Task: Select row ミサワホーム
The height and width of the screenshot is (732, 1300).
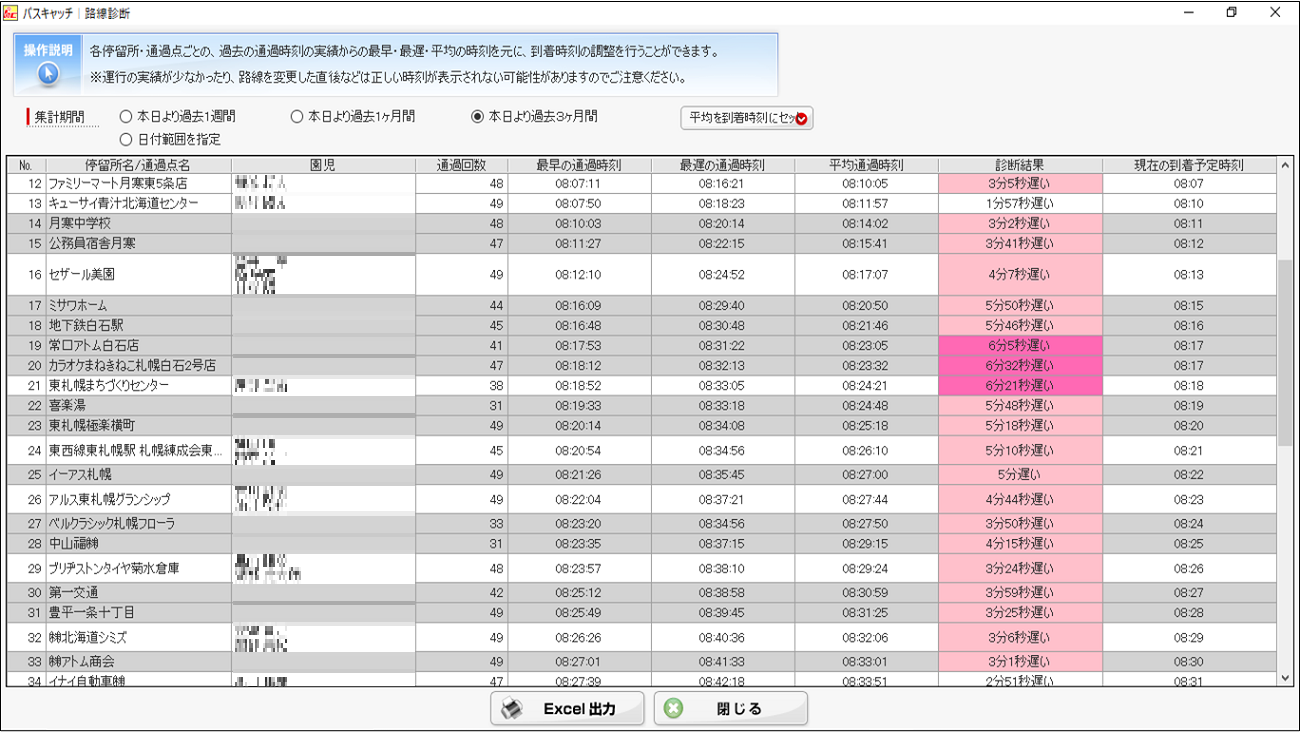Action: pyautogui.click(x=642, y=306)
